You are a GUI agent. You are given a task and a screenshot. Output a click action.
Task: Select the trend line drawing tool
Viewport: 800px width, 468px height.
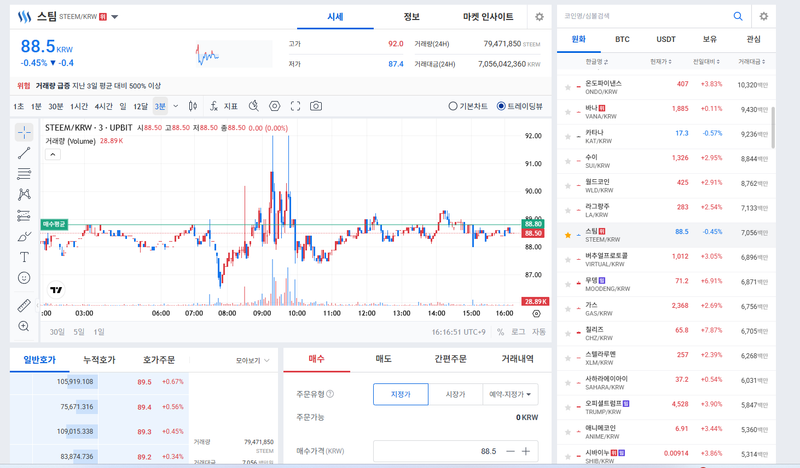(x=24, y=153)
